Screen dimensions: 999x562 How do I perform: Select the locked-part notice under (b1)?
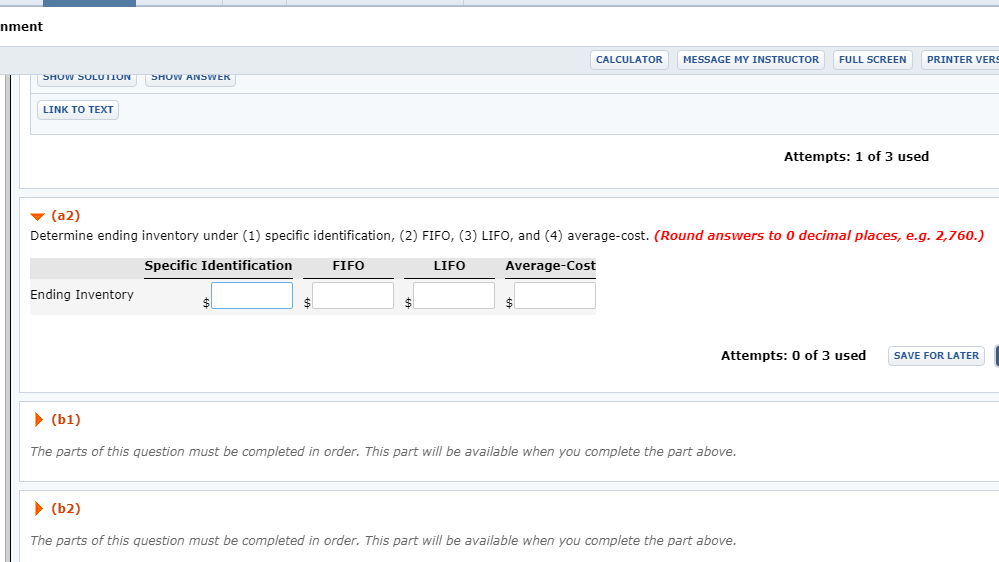(x=383, y=451)
